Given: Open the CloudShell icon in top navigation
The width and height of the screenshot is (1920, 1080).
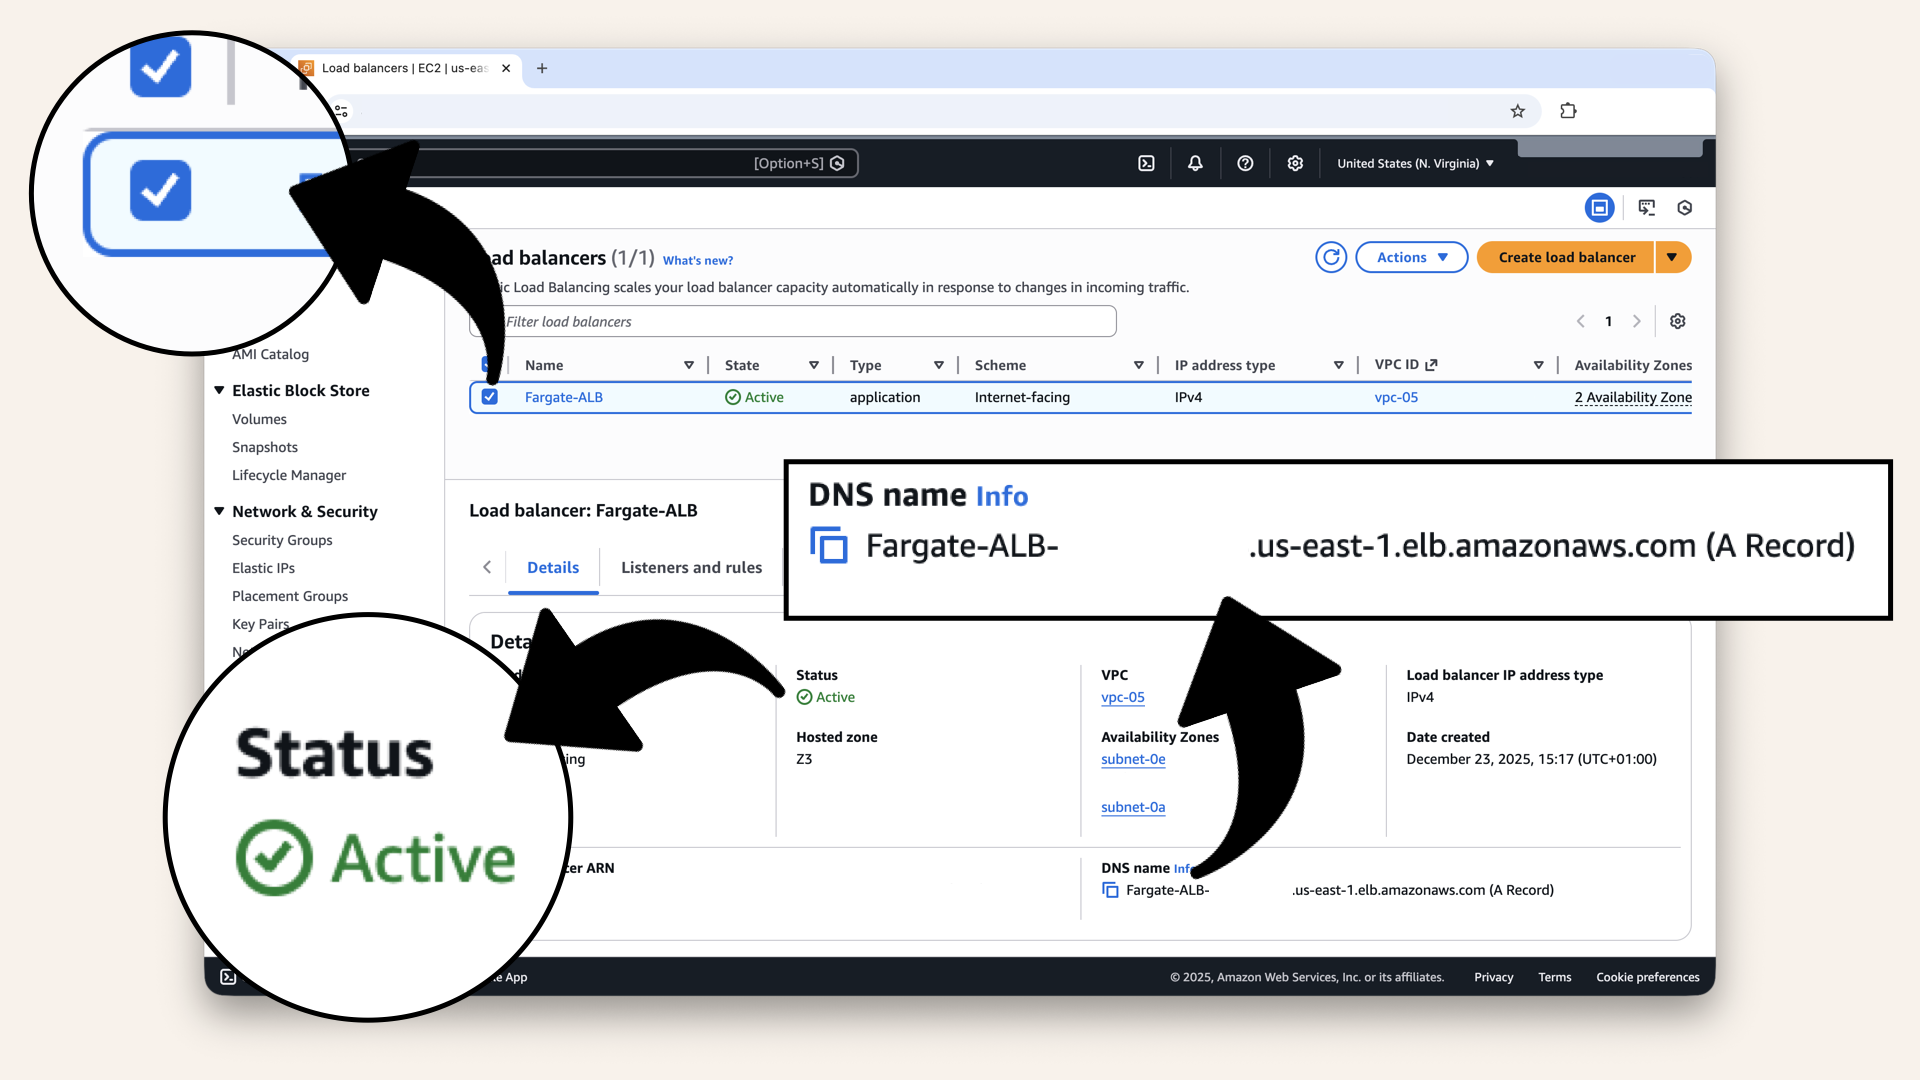Looking at the screenshot, I should pyautogui.click(x=1146, y=163).
